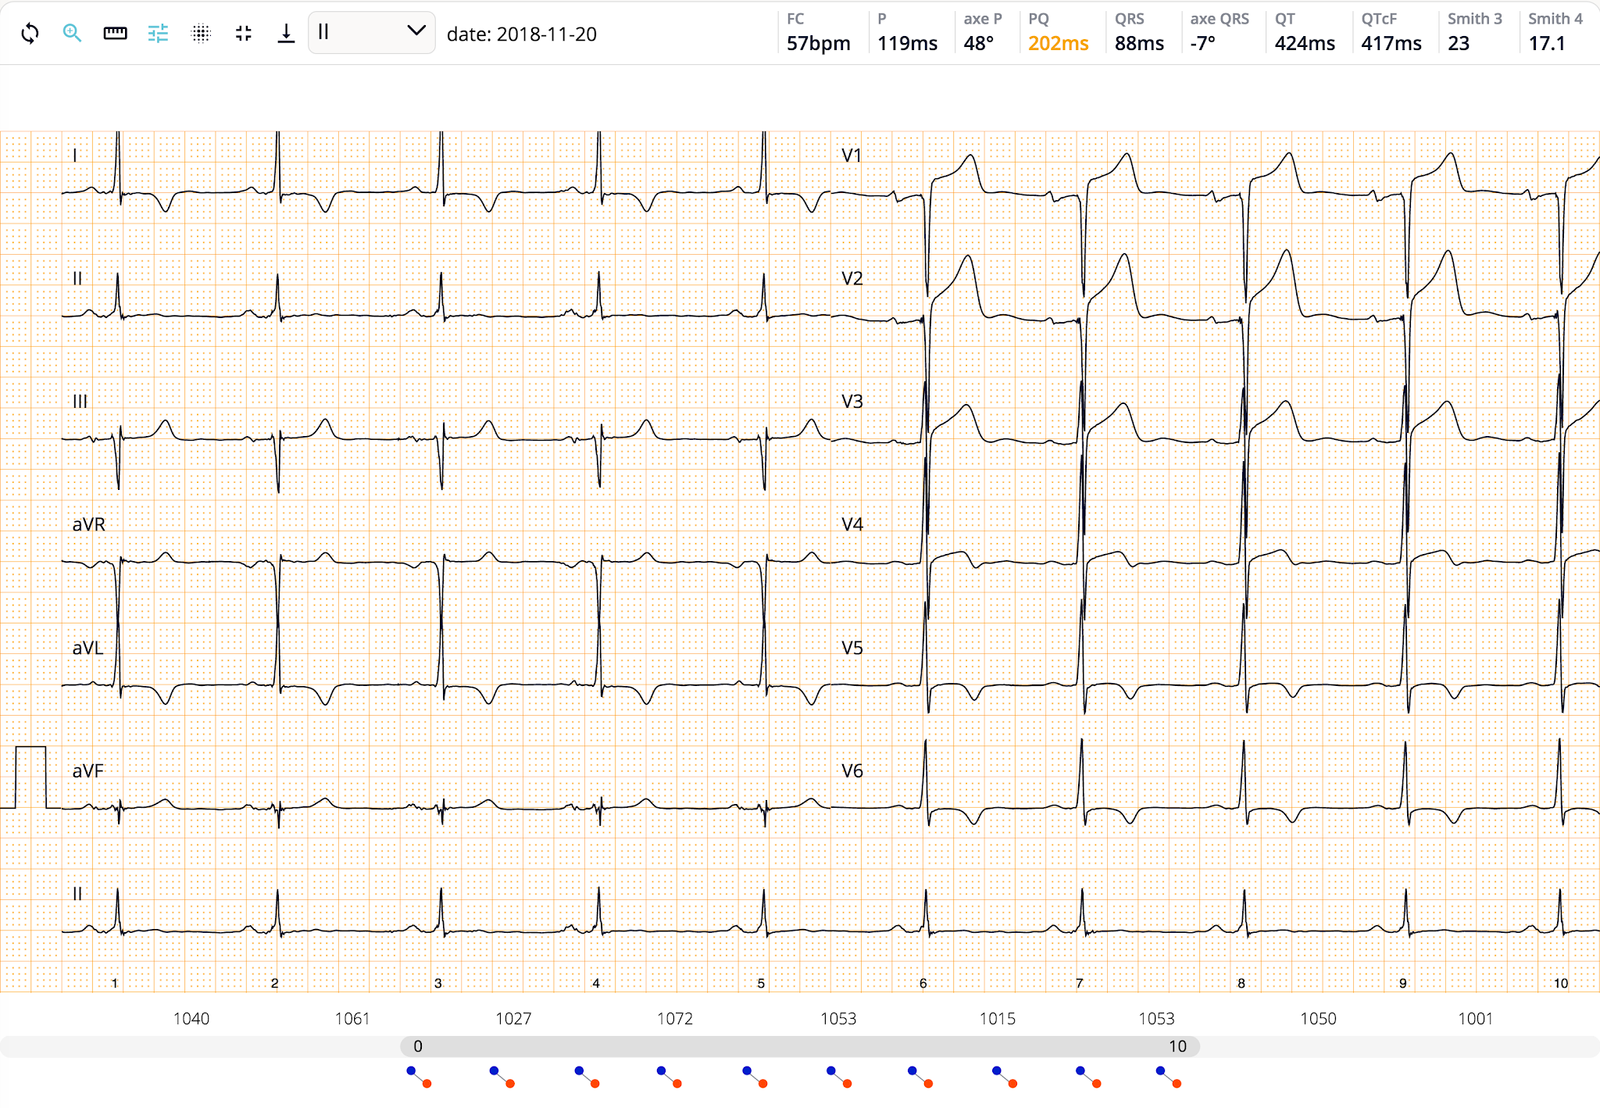Click the calibration pulse beside aVF

[x=30, y=777]
